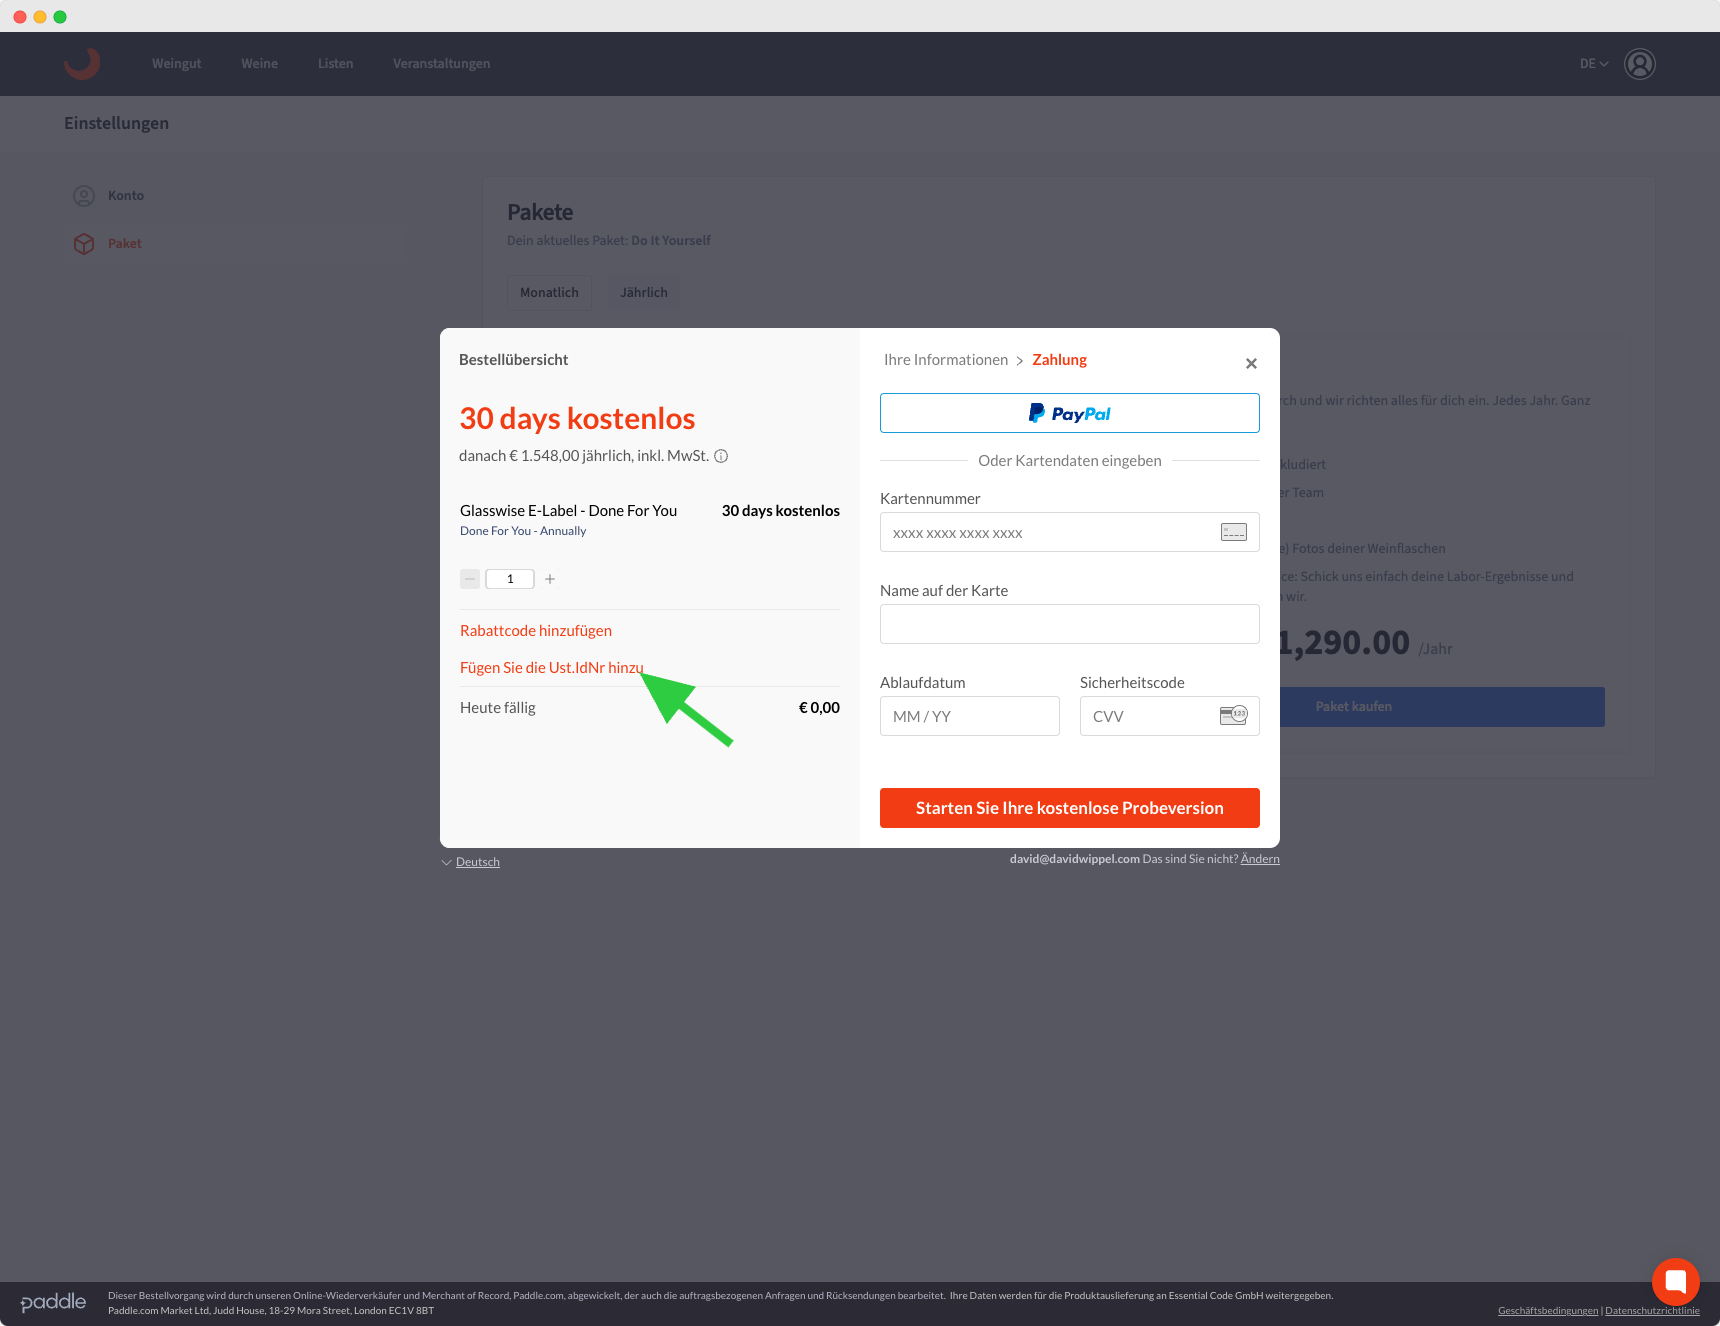The image size is (1720, 1326).
Task: Pay with PayPal button
Action: coord(1070,413)
